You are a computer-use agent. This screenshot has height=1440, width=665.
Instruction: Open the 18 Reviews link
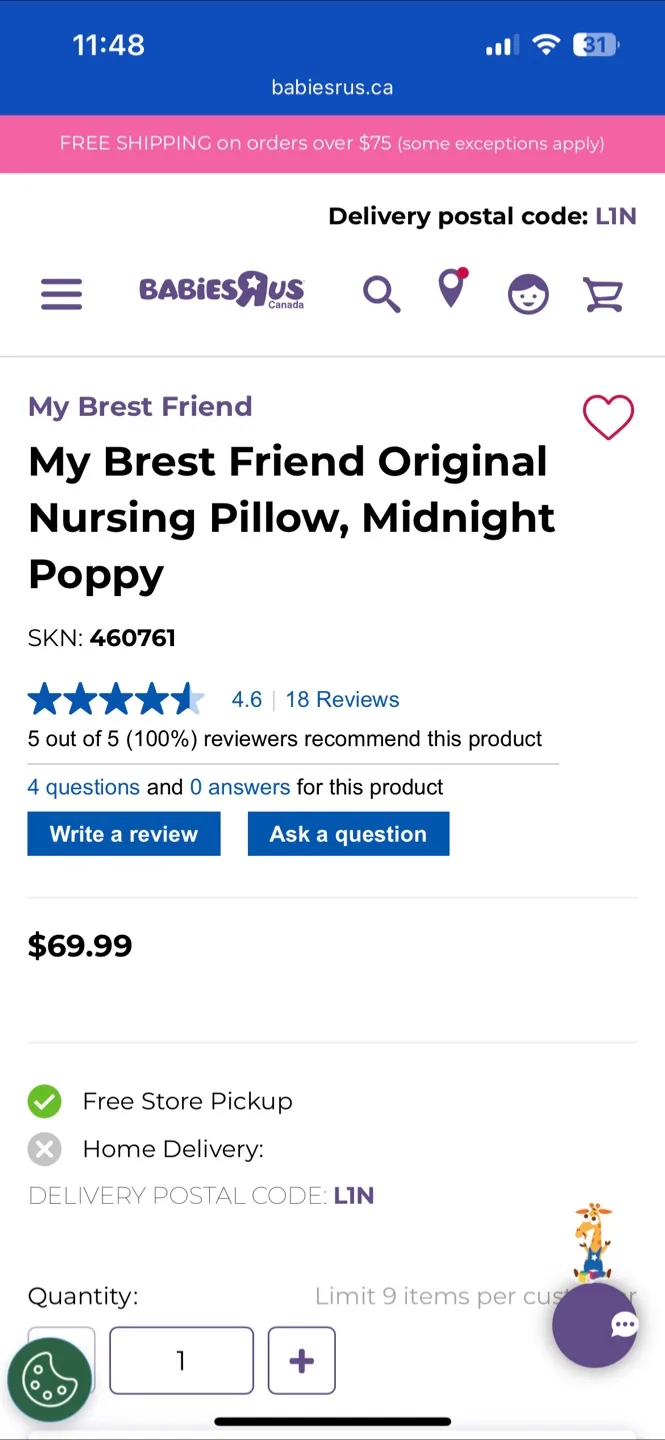point(342,699)
